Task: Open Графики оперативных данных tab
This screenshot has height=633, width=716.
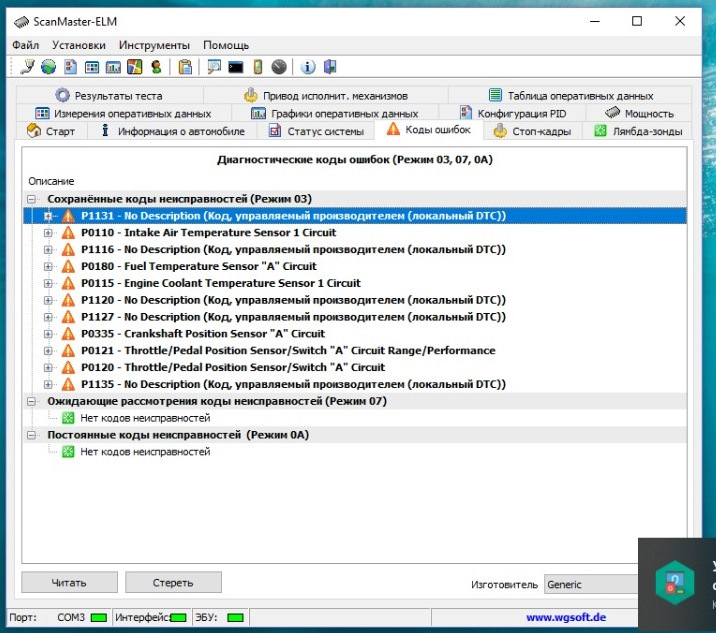Action: coord(335,113)
